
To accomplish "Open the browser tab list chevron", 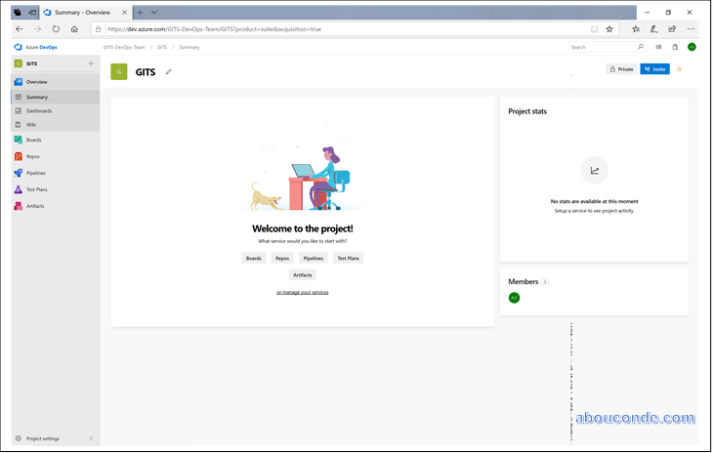I will [x=154, y=12].
